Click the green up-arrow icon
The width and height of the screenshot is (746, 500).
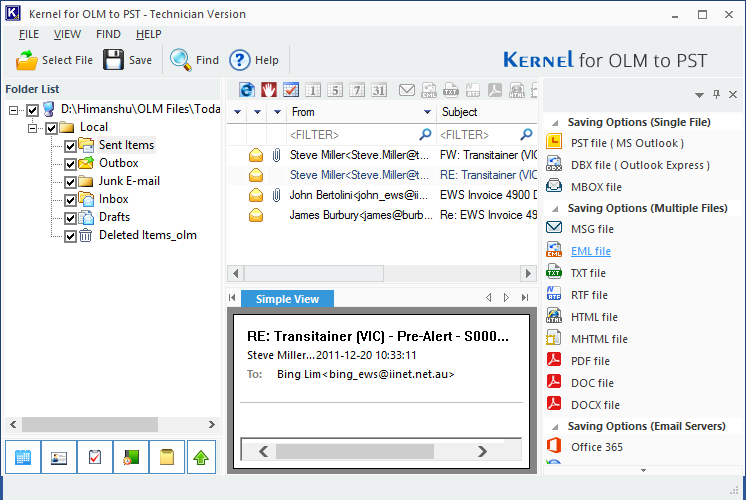(x=201, y=457)
